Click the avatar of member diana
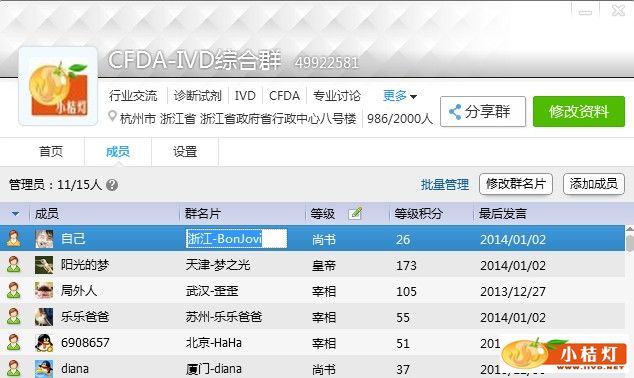This screenshot has height=378, width=634. tap(44, 368)
